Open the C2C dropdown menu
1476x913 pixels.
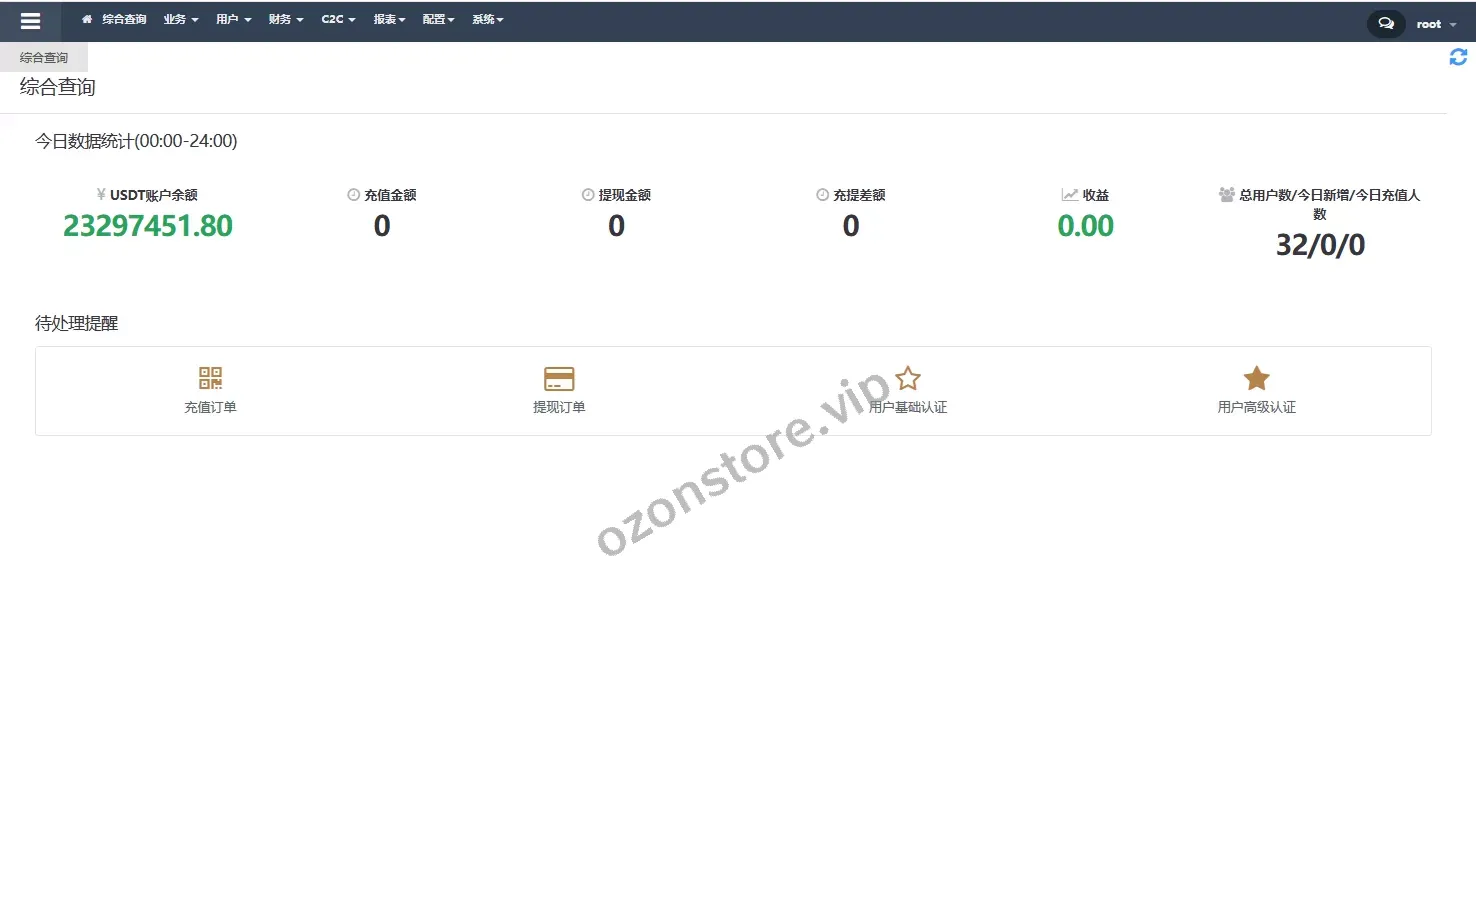(x=338, y=19)
